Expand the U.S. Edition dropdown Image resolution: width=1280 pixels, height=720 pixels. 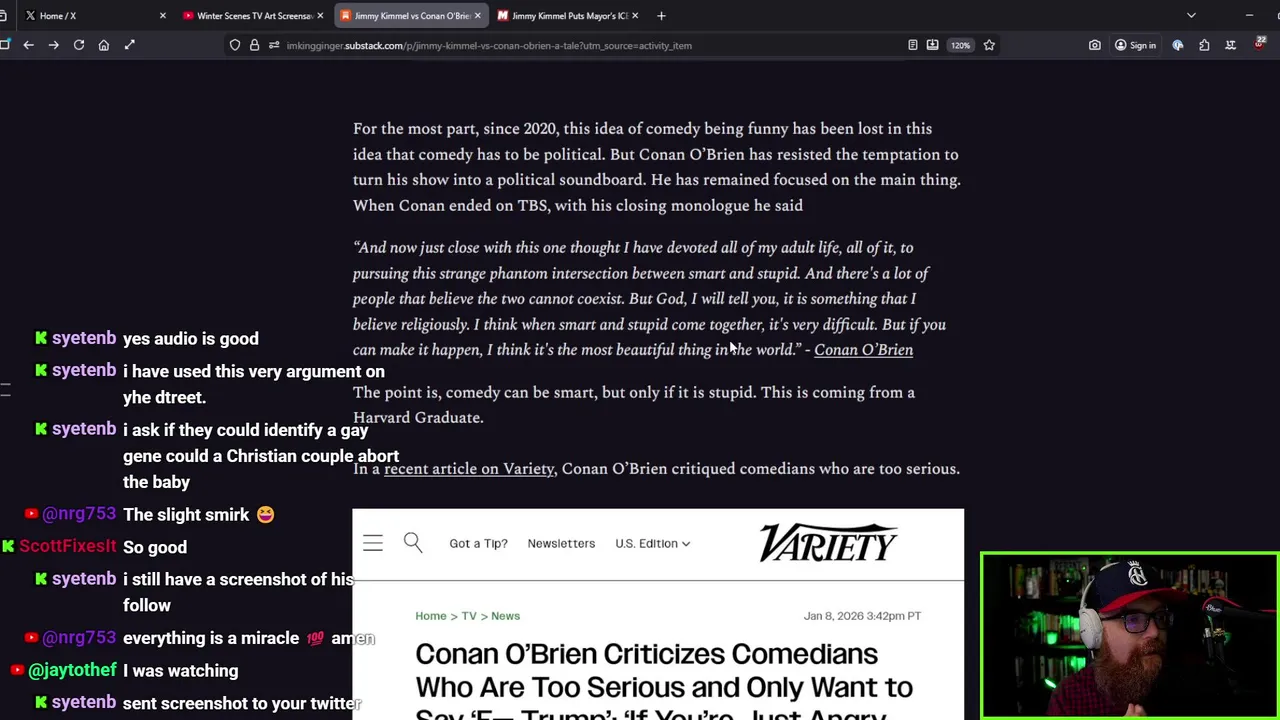point(652,543)
